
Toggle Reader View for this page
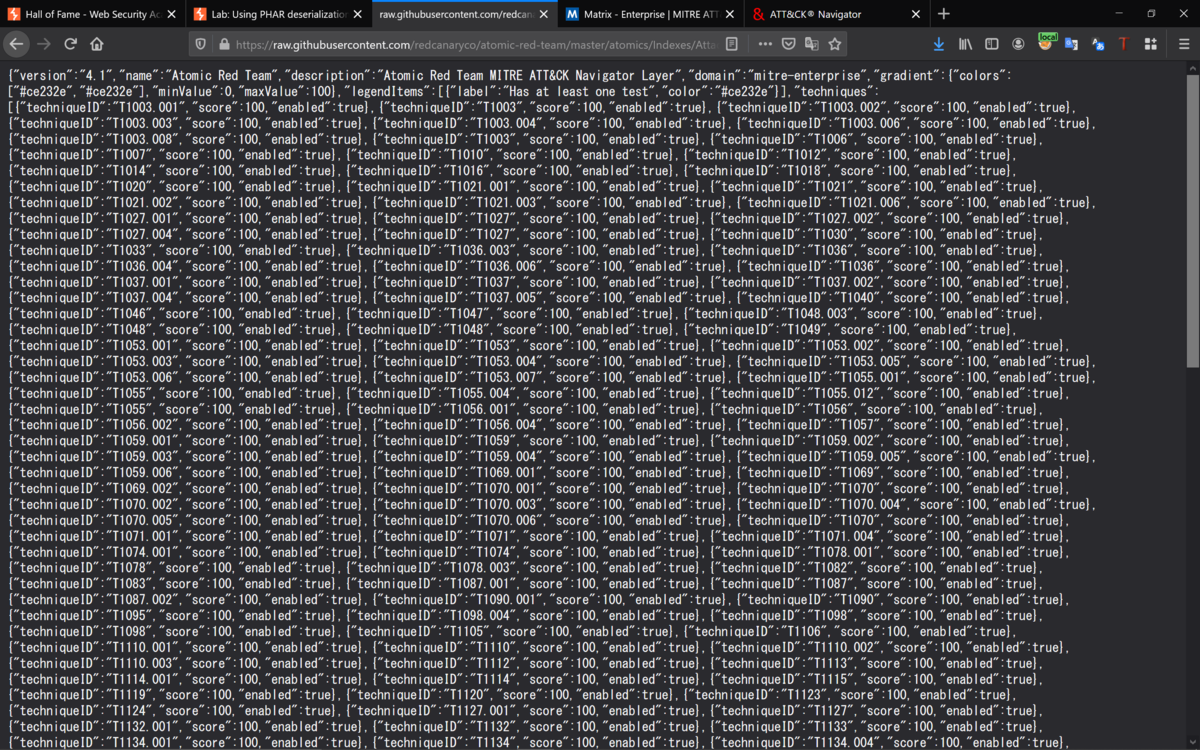[732, 44]
